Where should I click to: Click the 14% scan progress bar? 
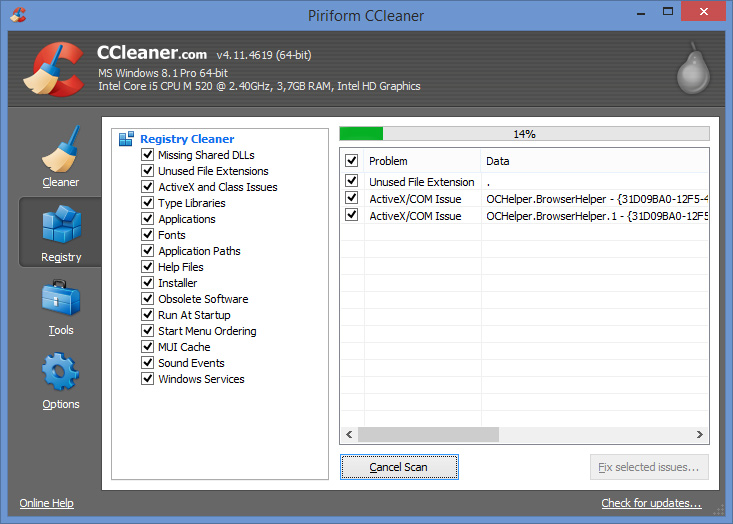point(525,134)
